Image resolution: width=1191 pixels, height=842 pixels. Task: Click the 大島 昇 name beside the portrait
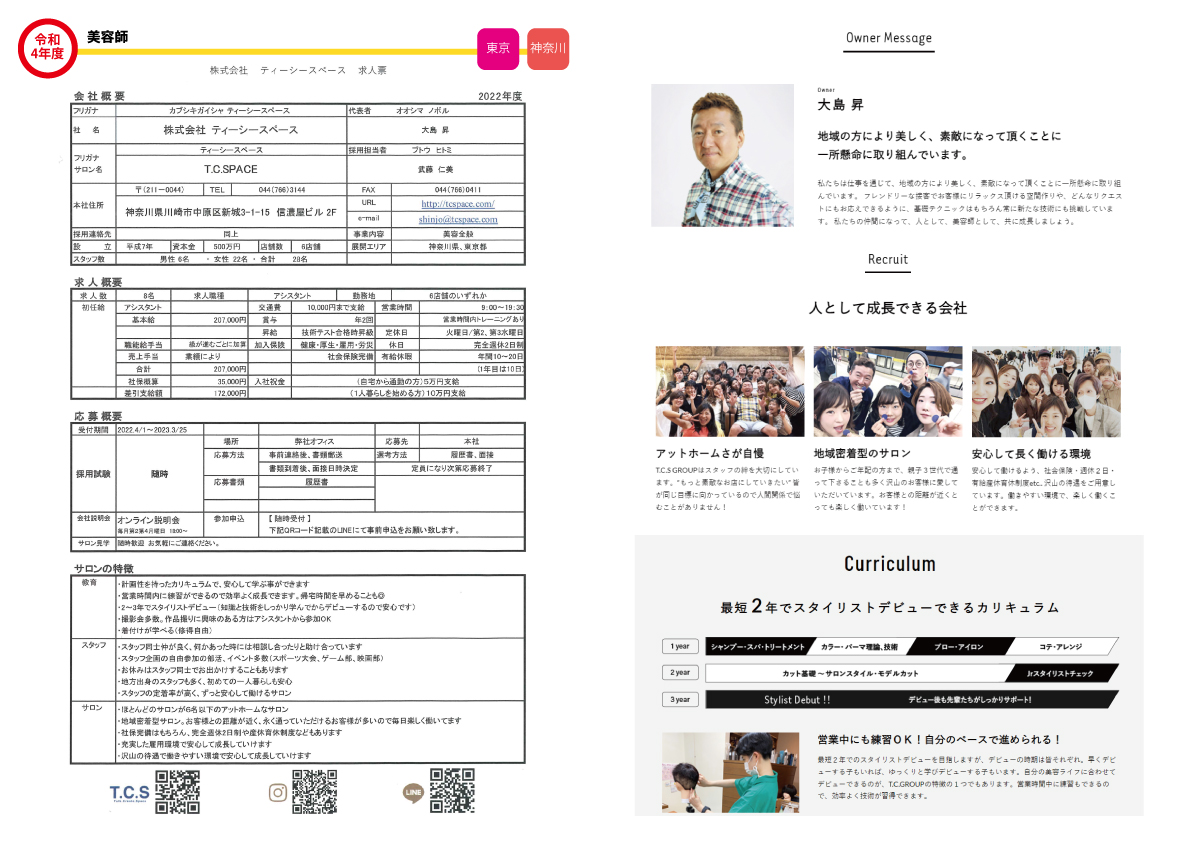pos(840,105)
